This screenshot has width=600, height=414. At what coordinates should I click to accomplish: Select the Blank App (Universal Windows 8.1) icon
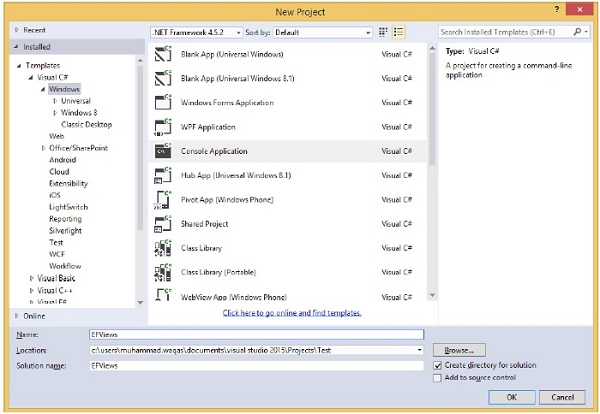click(163, 78)
